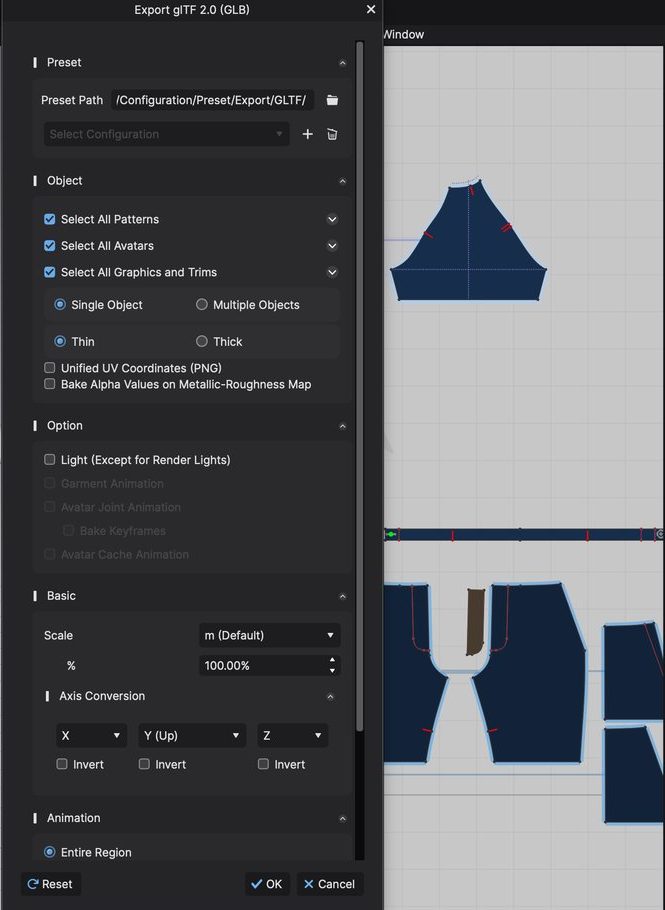This screenshot has width=665, height=910.
Task: Open the Scale unit dropdown
Action: (x=269, y=635)
